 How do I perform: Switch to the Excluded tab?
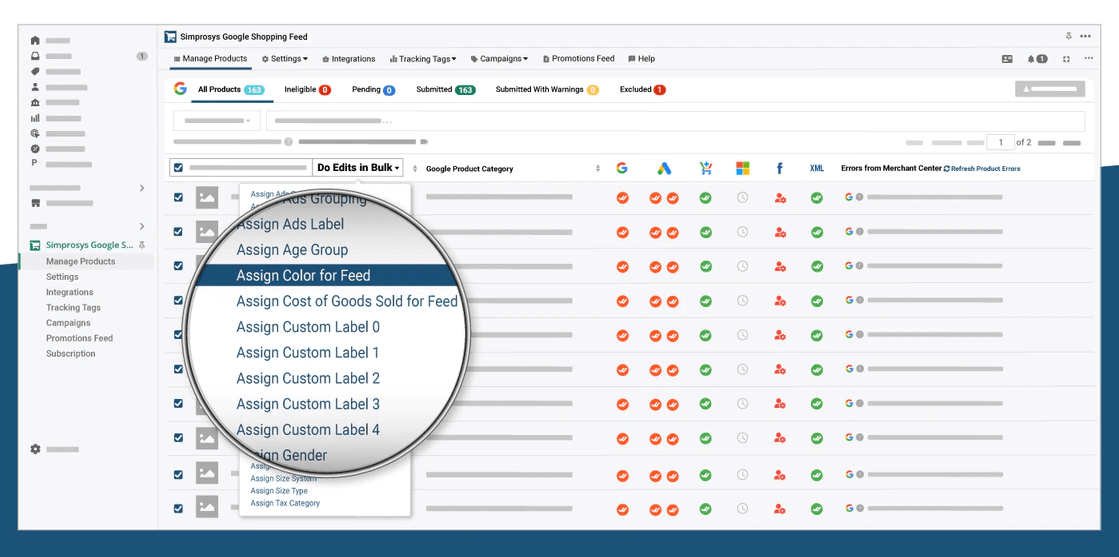click(642, 90)
